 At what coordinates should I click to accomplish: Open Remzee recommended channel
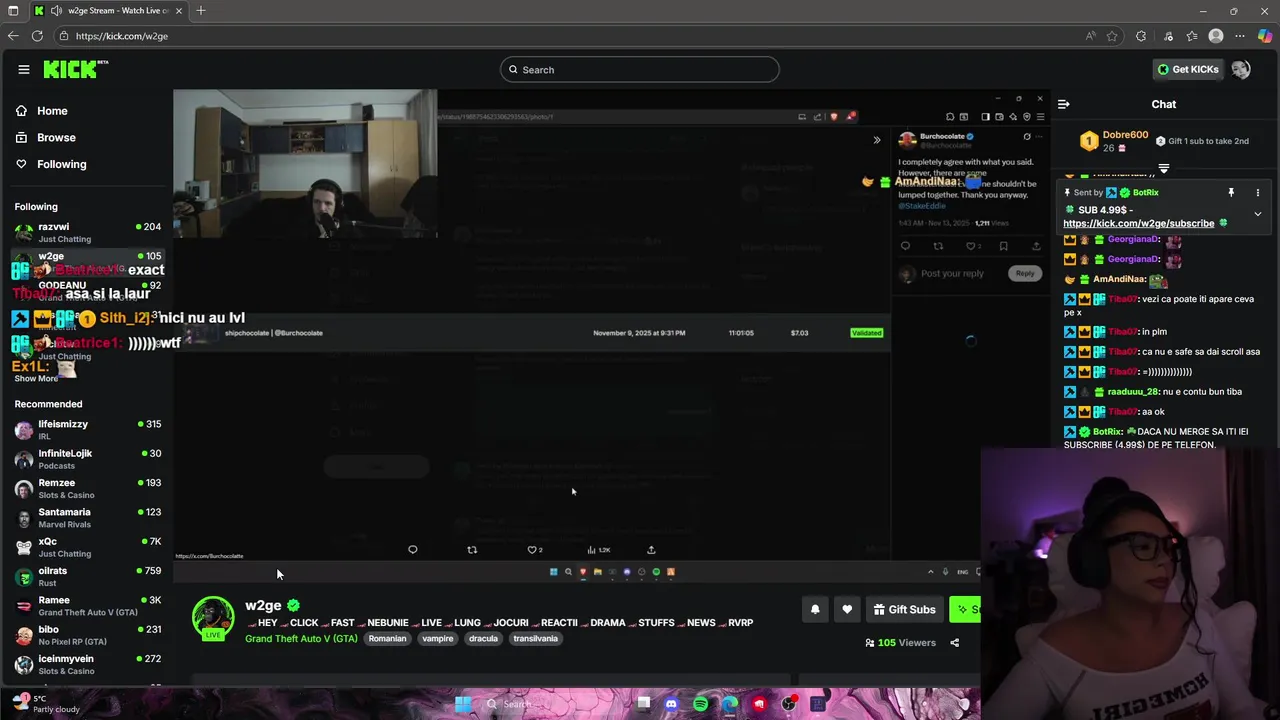pos(88,489)
